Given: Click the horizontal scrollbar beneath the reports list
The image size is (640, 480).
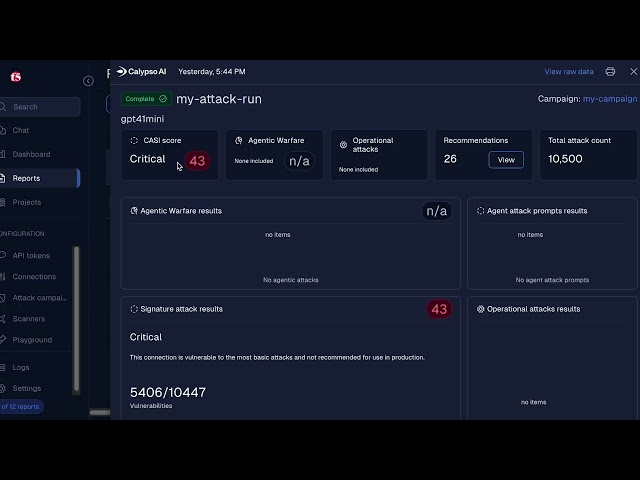Looking at the screenshot, I should point(100,412).
